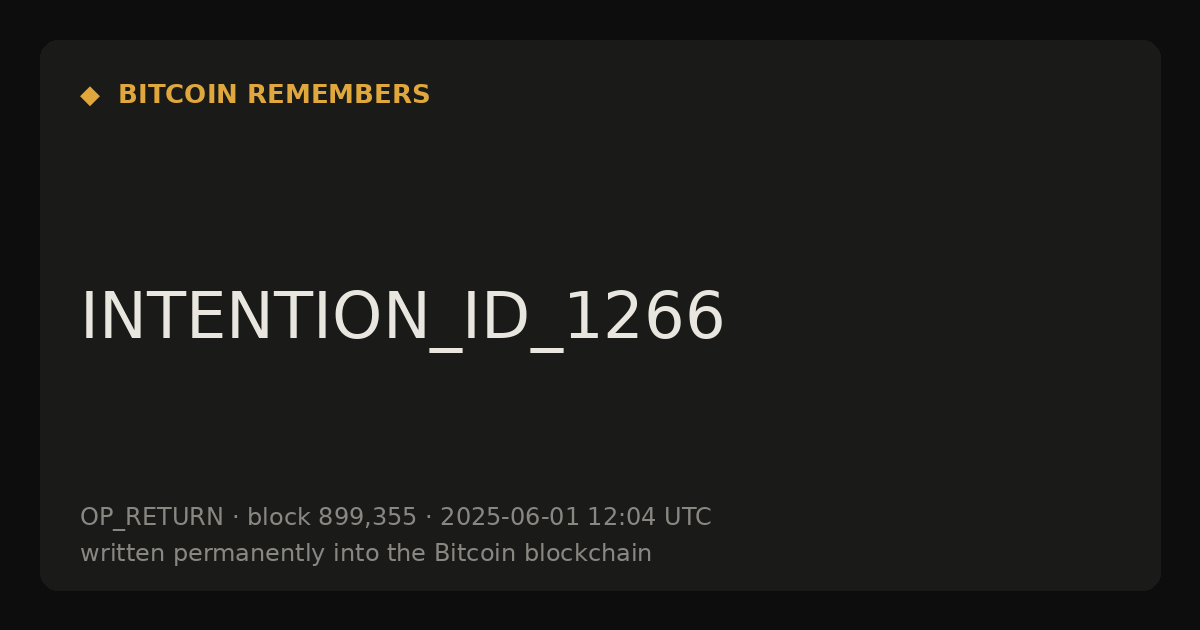Click the 2025-06-01 date
Image resolution: width=1200 pixels, height=630 pixels.
(510, 517)
